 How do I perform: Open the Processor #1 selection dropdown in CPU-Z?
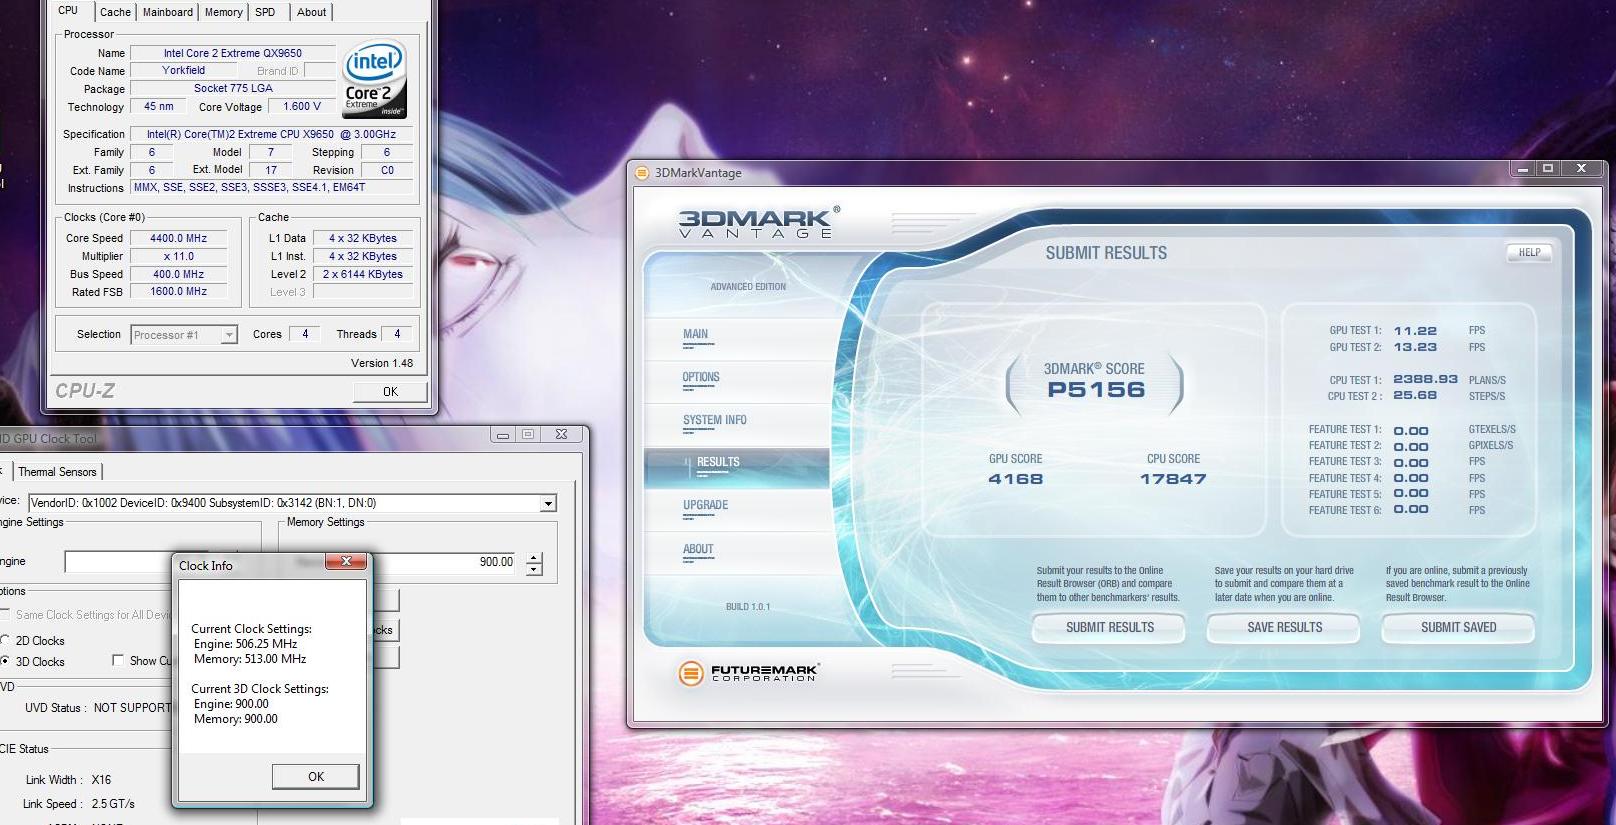229,335
